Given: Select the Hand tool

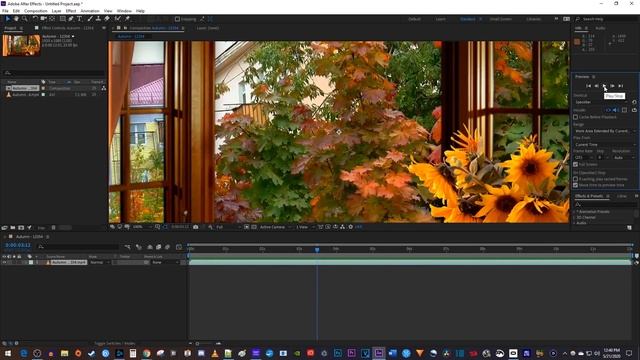Looking at the screenshot, I should [16, 19].
